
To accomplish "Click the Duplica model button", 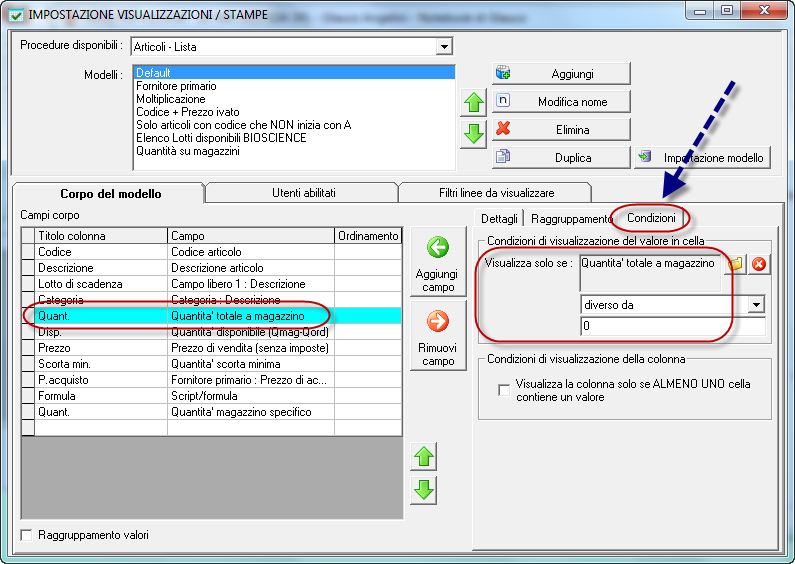I will pos(561,157).
